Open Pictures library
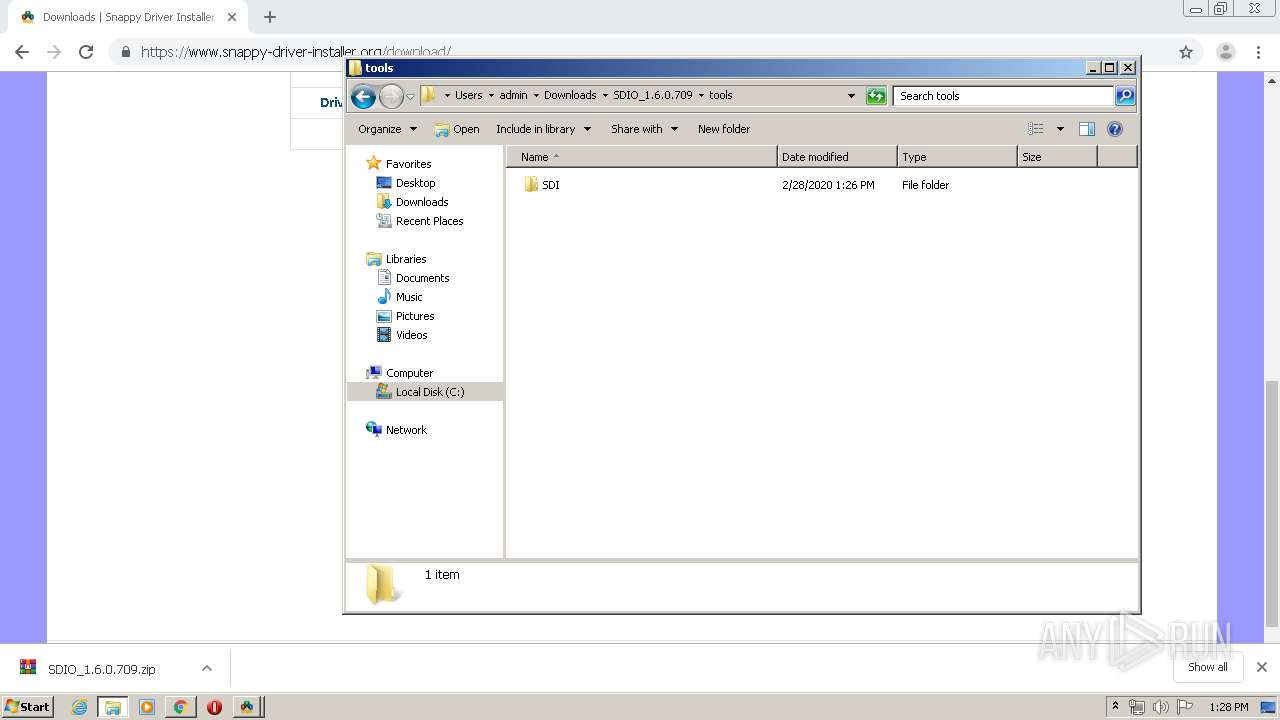The image size is (1280, 720). 405,316
